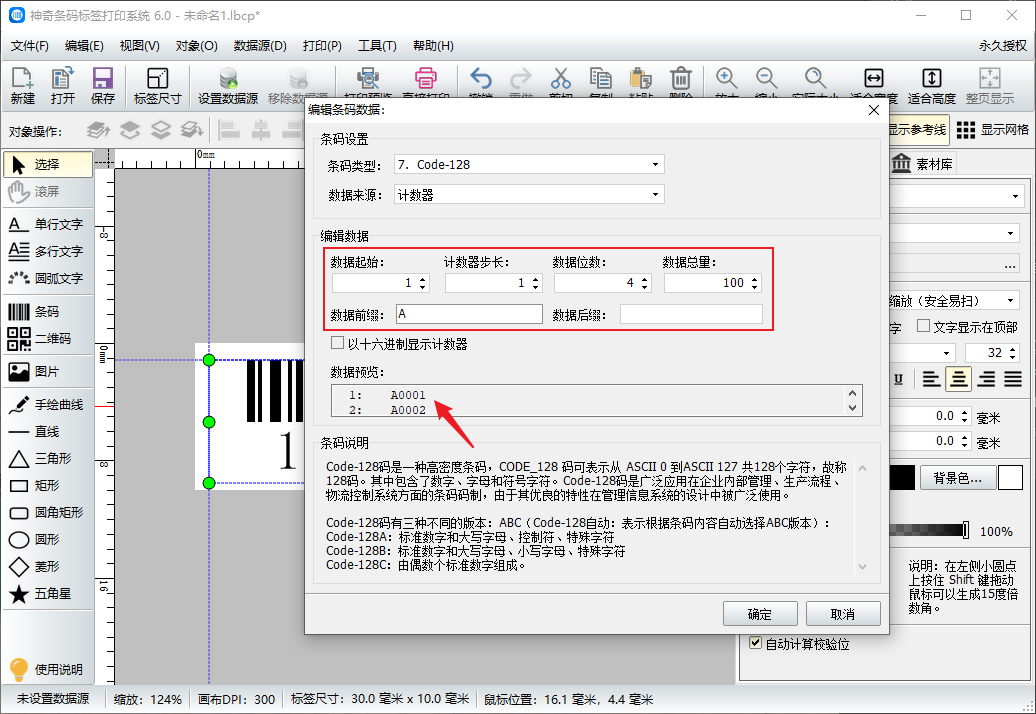Delete the object with the trash icon

point(681,79)
